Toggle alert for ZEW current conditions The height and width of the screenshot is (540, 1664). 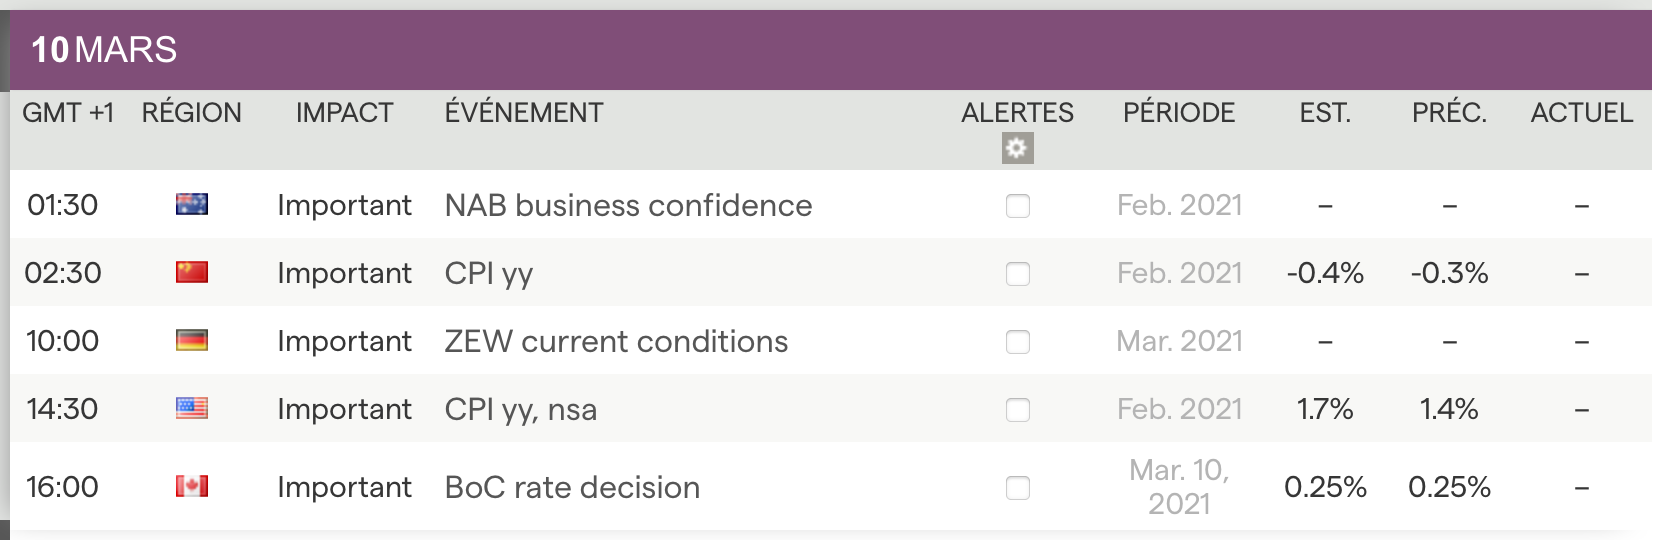tap(1018, 342)
